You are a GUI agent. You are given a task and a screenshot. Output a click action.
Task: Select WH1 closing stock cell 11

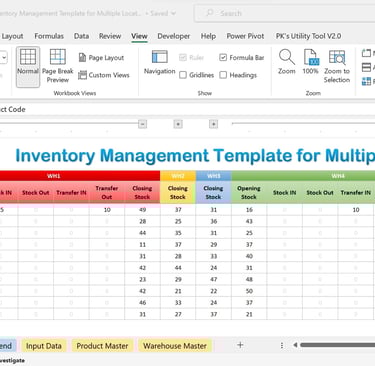[142, 245]
